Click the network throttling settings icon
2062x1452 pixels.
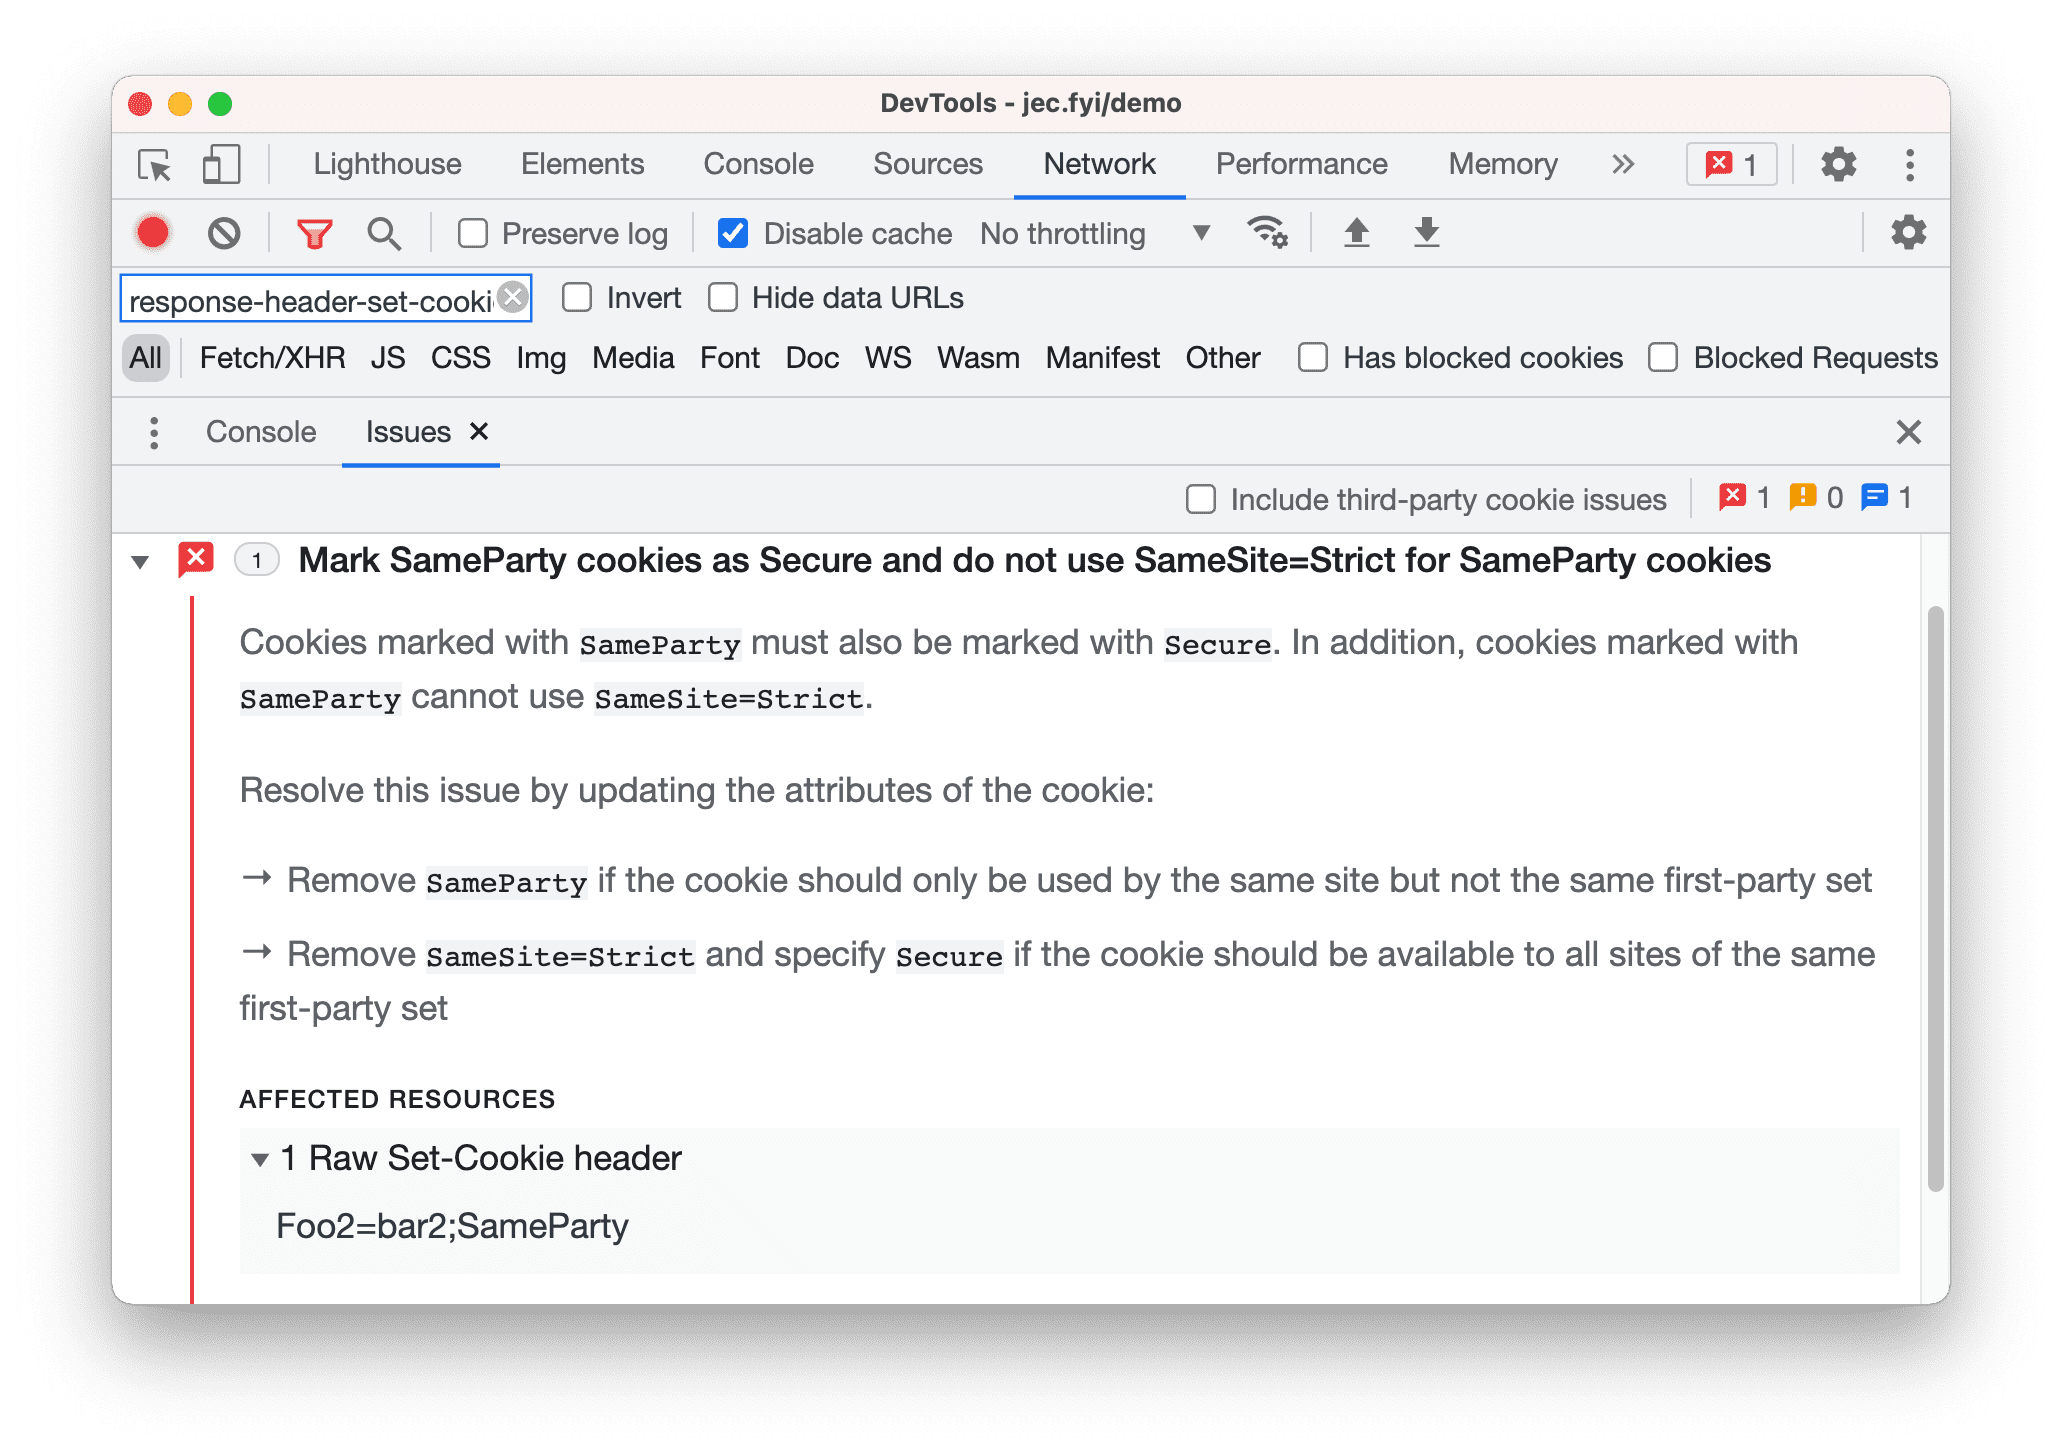[1273, 234]
